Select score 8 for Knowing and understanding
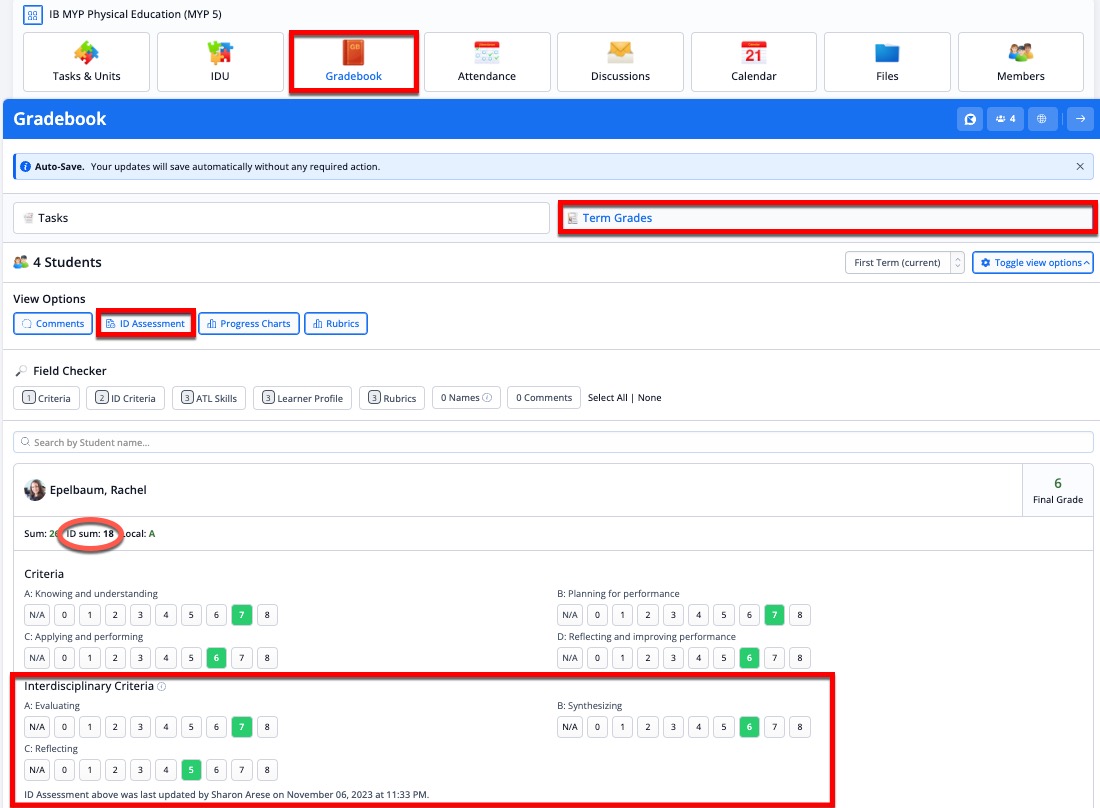Image resolution: width=1100 pixels, height=808 pixels. pos(268,615)
